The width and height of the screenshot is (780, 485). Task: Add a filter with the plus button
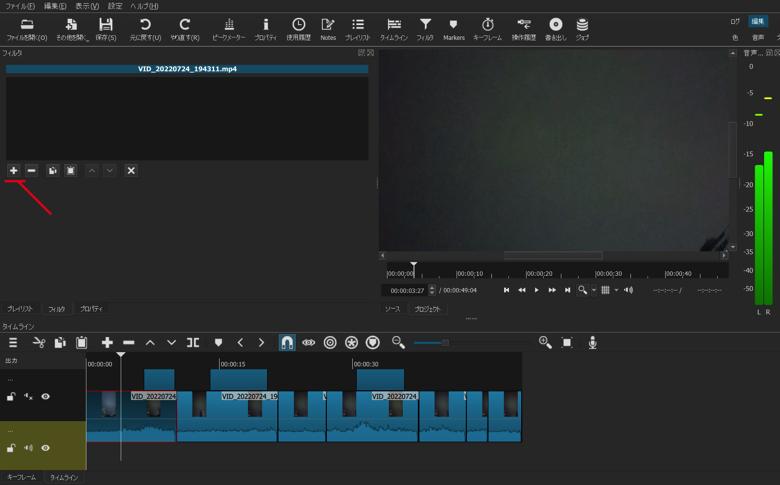pos(13,171)
